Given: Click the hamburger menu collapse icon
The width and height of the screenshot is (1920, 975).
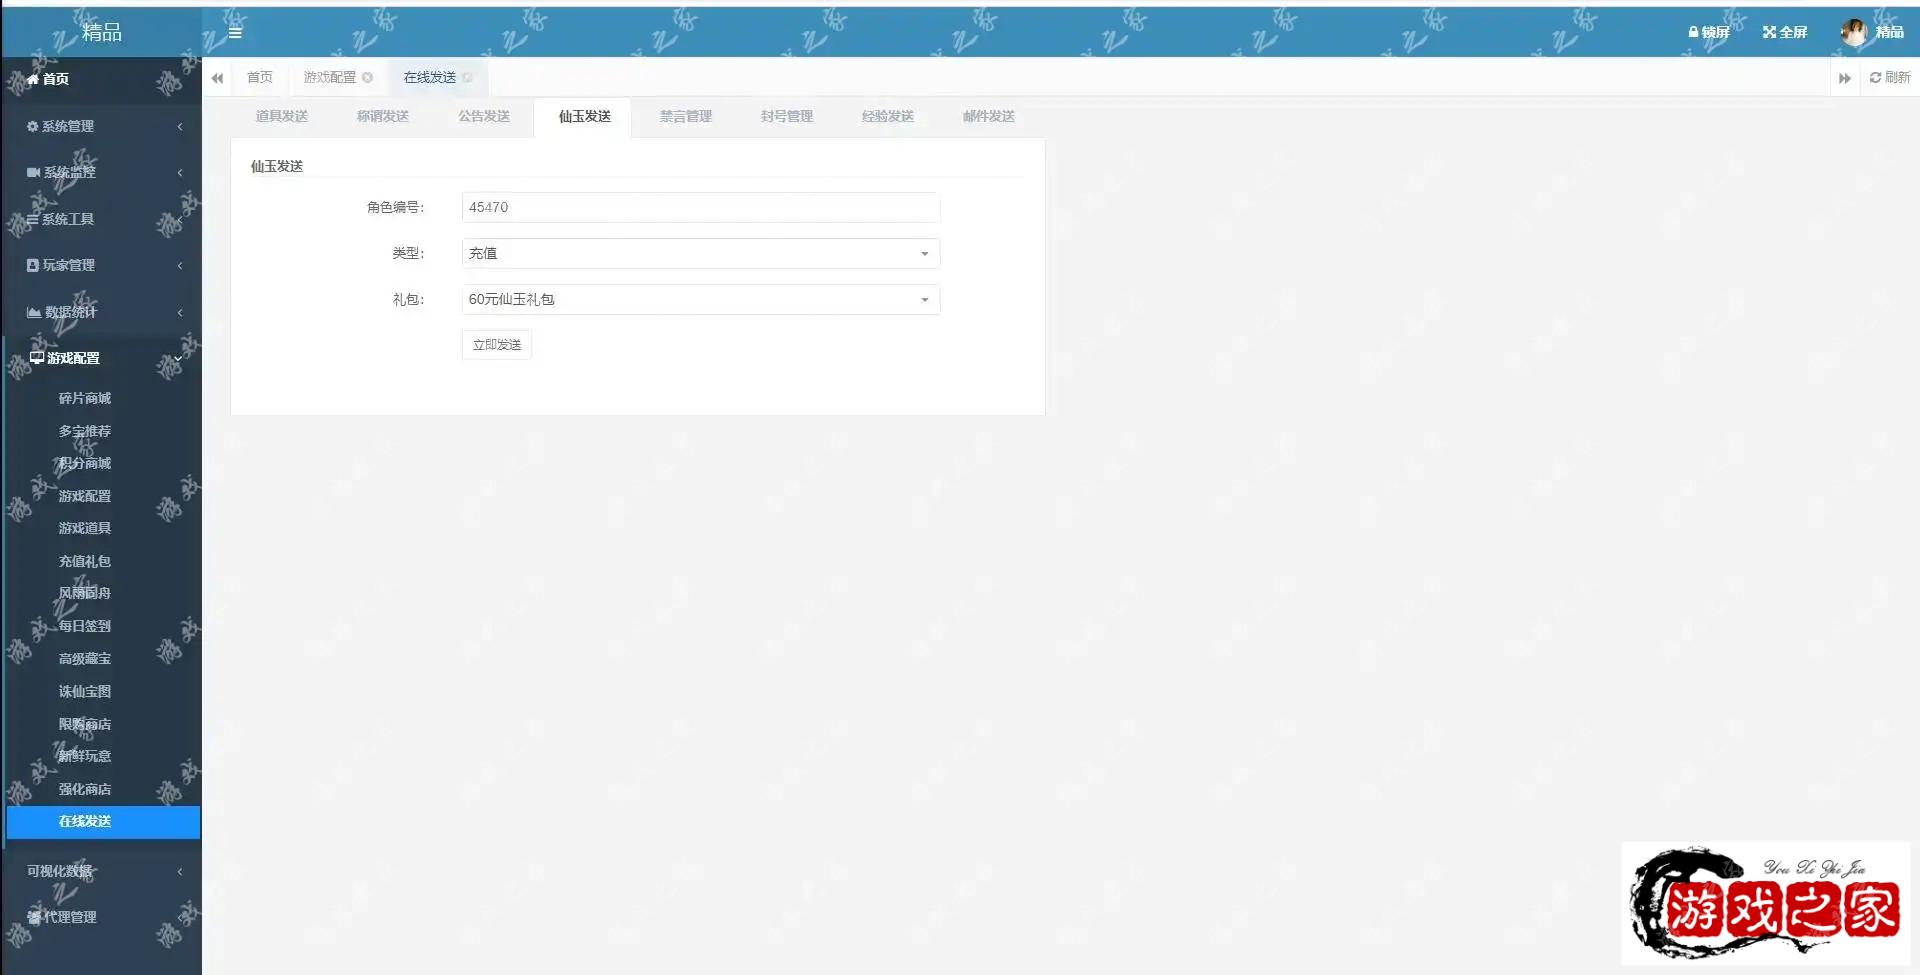Looking at the screenshot, I should (x=235, y=32).
